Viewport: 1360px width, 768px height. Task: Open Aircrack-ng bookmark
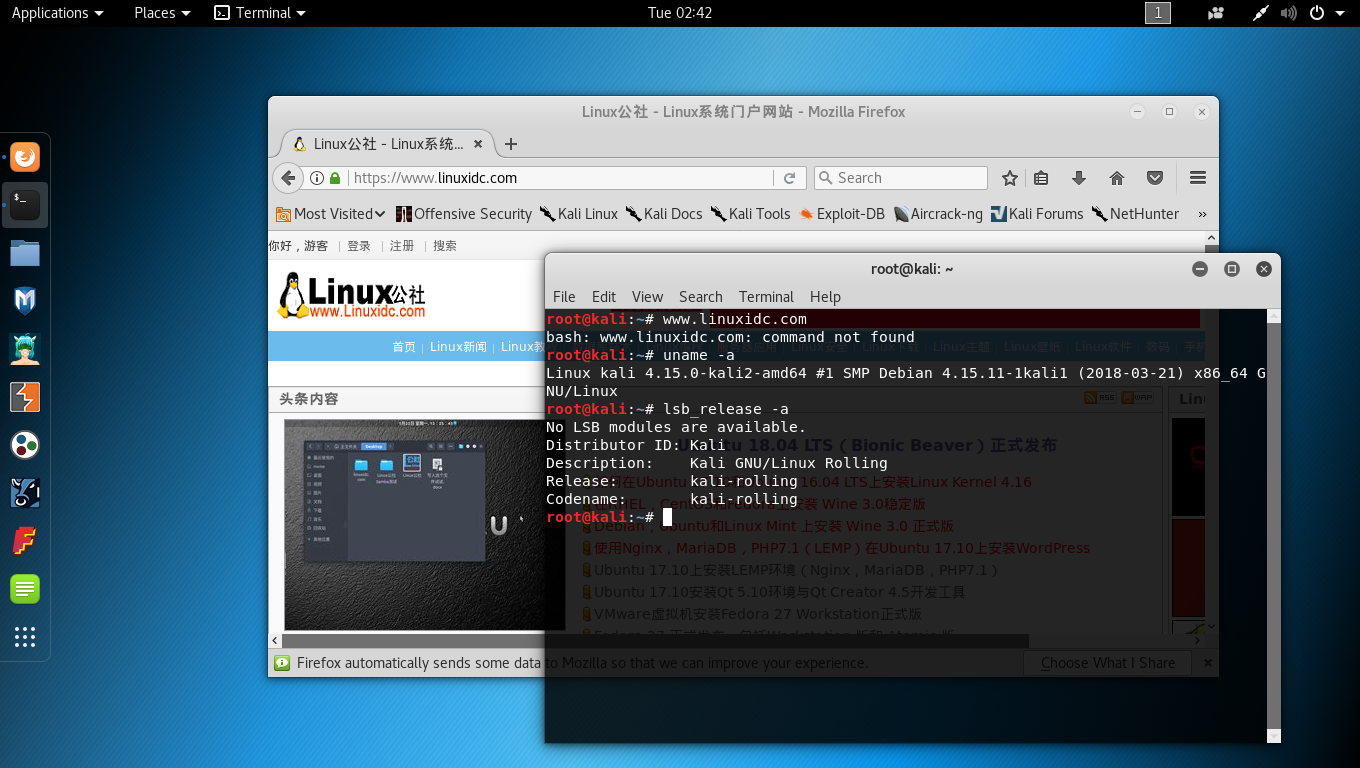(x=938, y=214)
